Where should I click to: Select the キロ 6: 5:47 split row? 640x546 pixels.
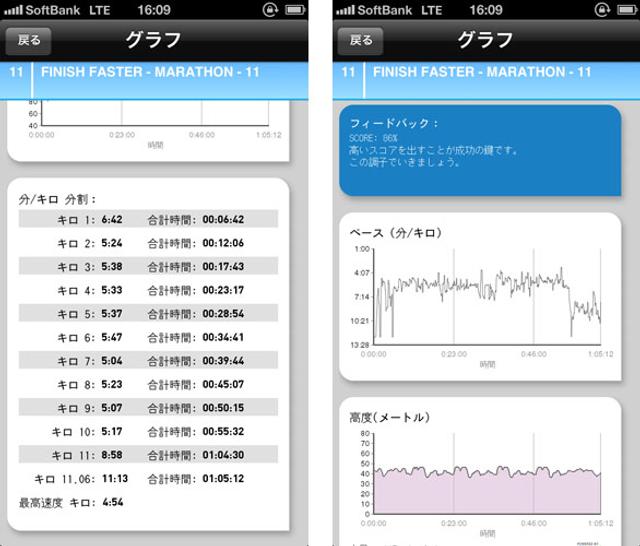click(148, 337)
